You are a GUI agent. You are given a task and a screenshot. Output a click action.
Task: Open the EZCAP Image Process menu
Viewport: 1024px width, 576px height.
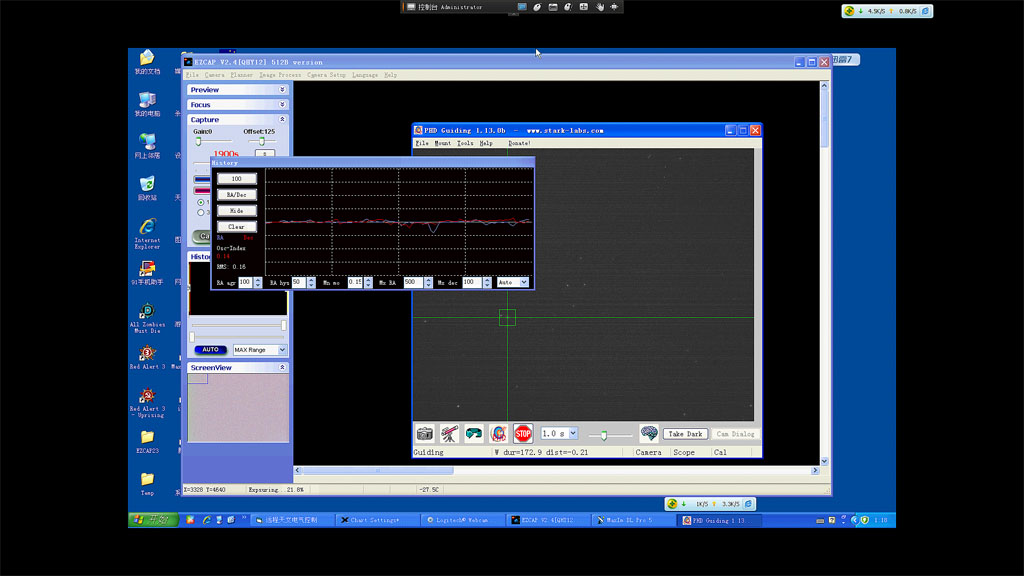pos(280,75)
